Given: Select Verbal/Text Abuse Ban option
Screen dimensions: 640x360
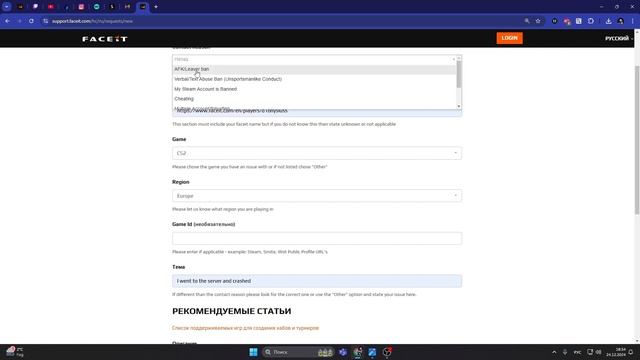Looking at the screenshot, I should 314,79.
